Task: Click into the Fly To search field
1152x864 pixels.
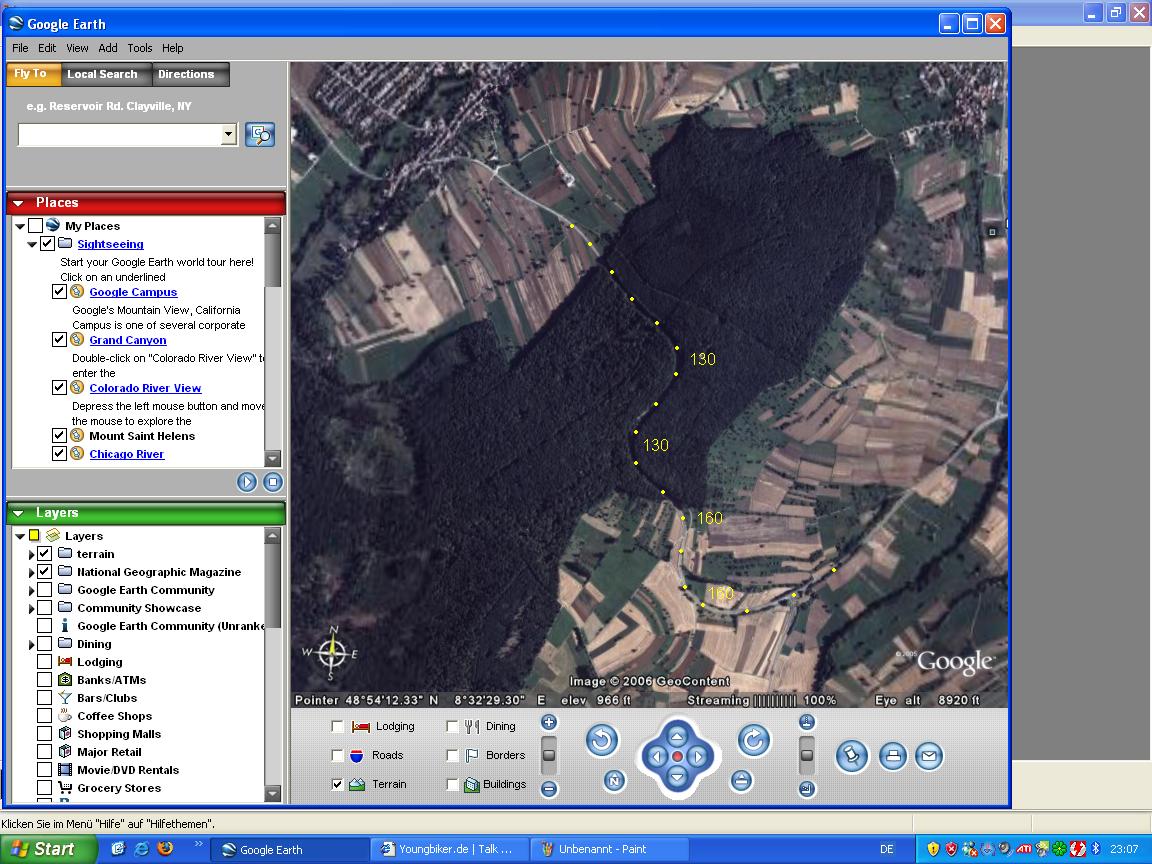Action: pos(120,134)
